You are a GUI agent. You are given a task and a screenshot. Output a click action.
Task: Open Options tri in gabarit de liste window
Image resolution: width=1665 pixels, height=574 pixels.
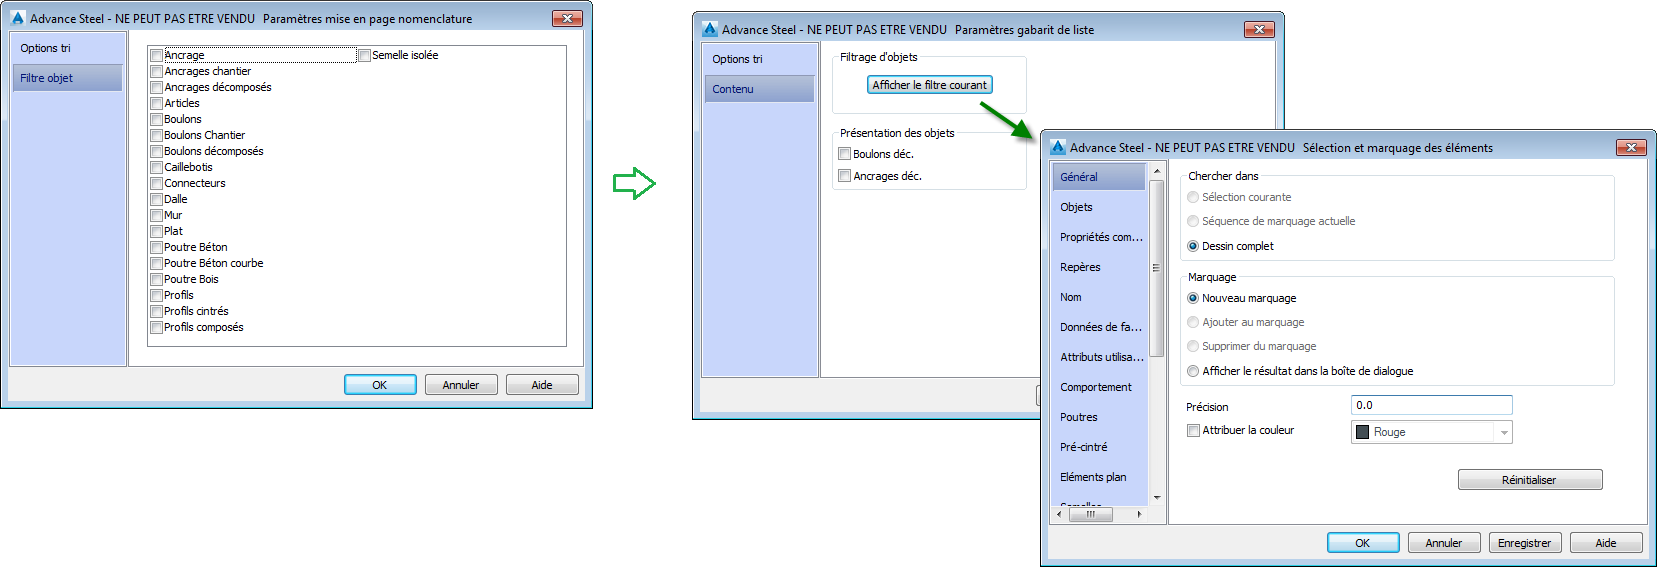pyautogui.click(x=759, y=59)
